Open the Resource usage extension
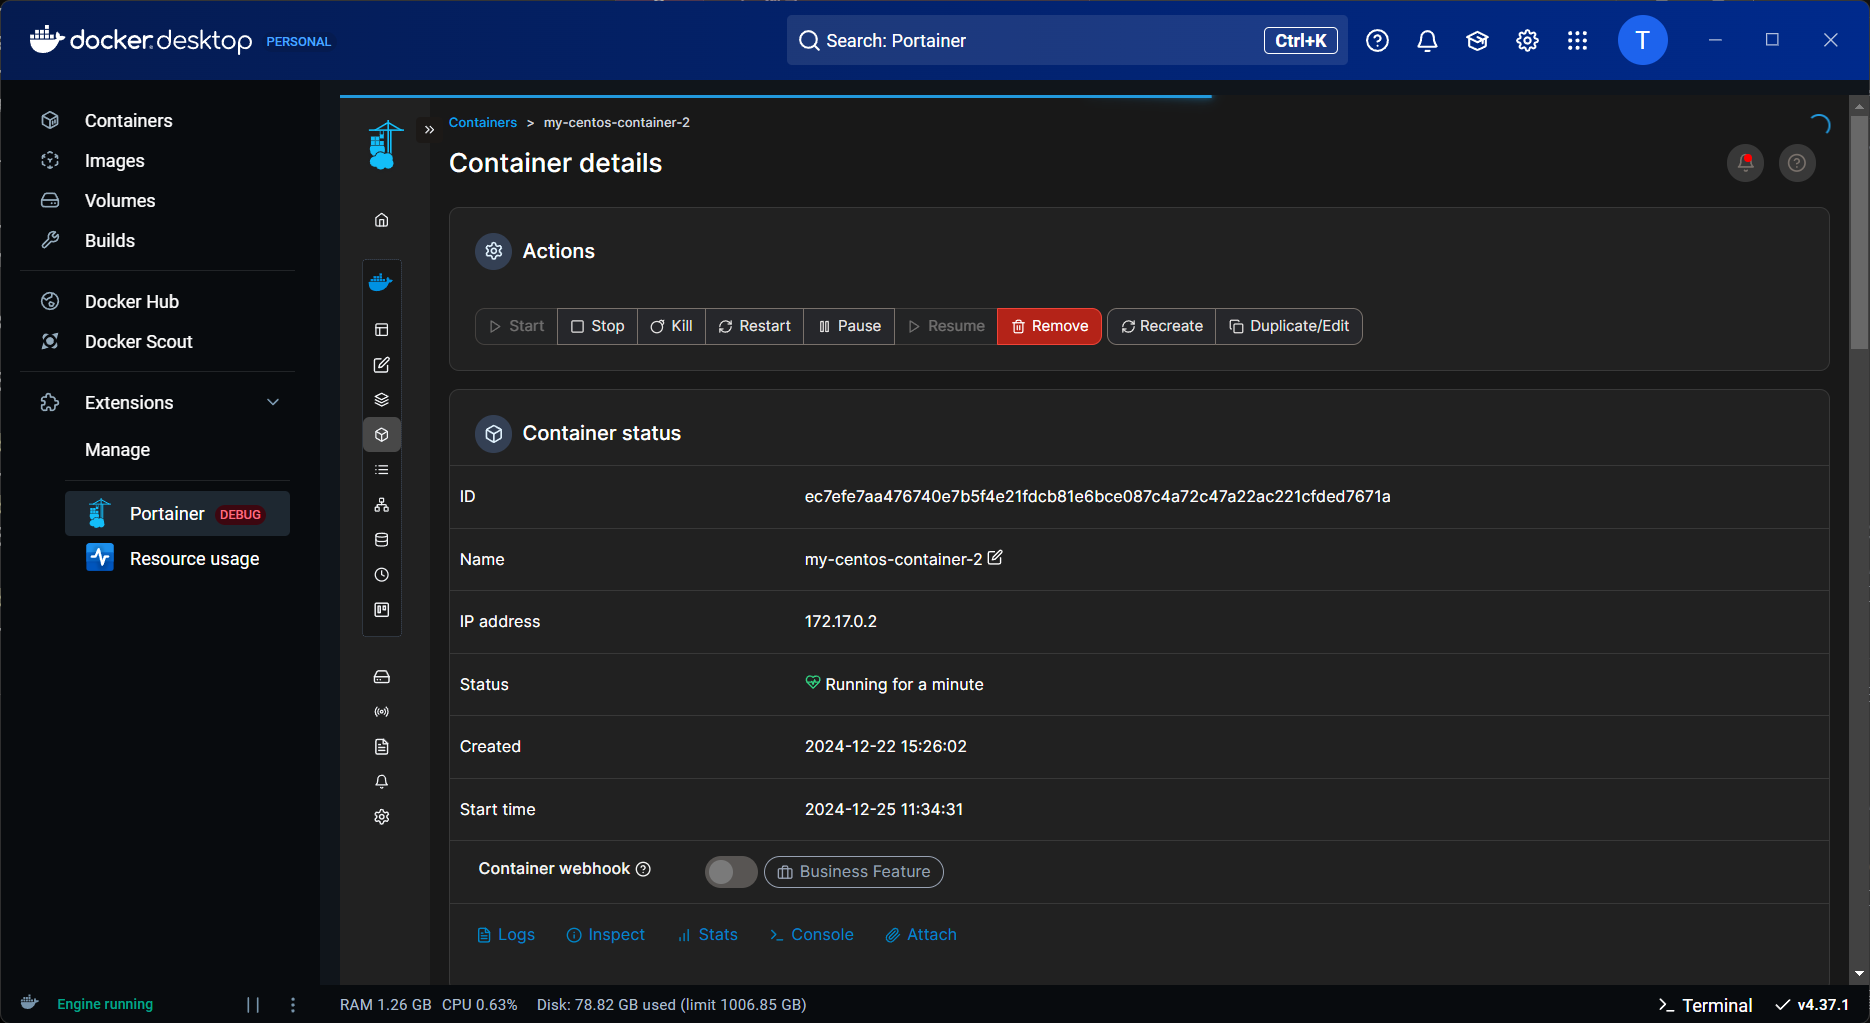 pyautogui.click(x=177, y=559)
